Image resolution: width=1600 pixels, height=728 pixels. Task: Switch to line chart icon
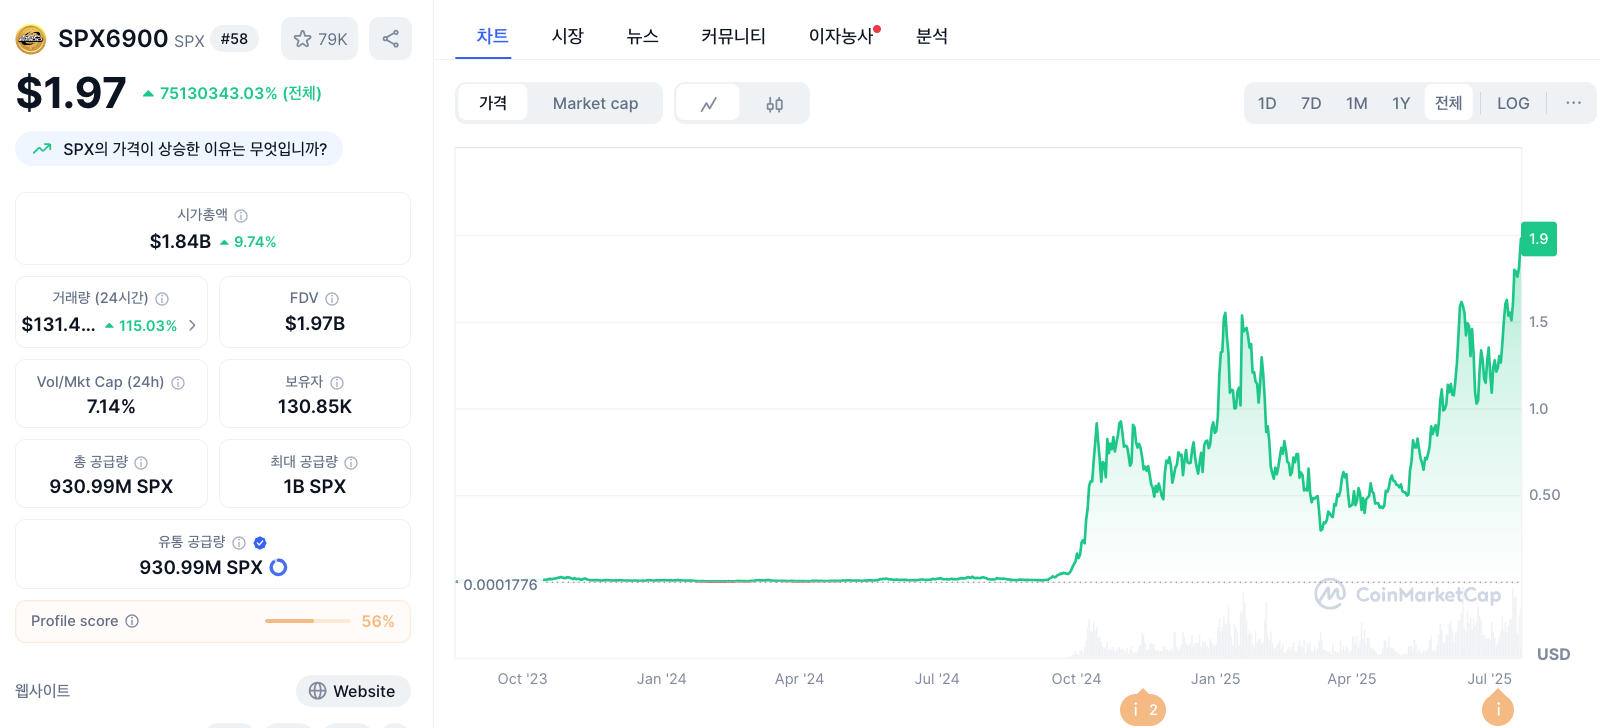pos(709,104)
